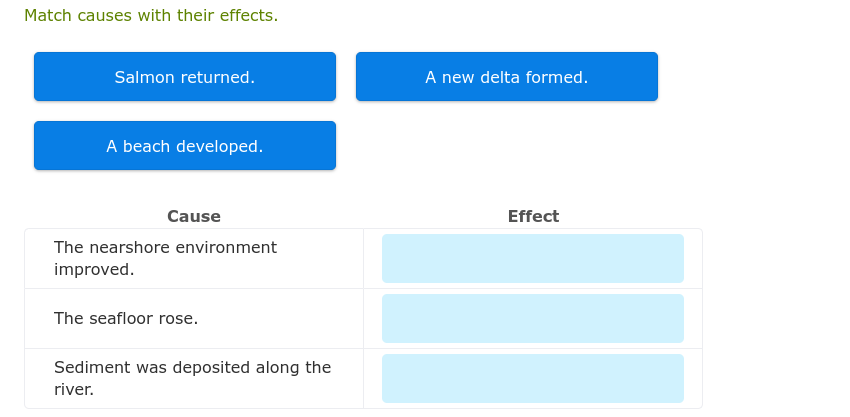850x417 pixels.
Task: Click the empty effect slot beside nearshore environment
Action: click(532, 258)
